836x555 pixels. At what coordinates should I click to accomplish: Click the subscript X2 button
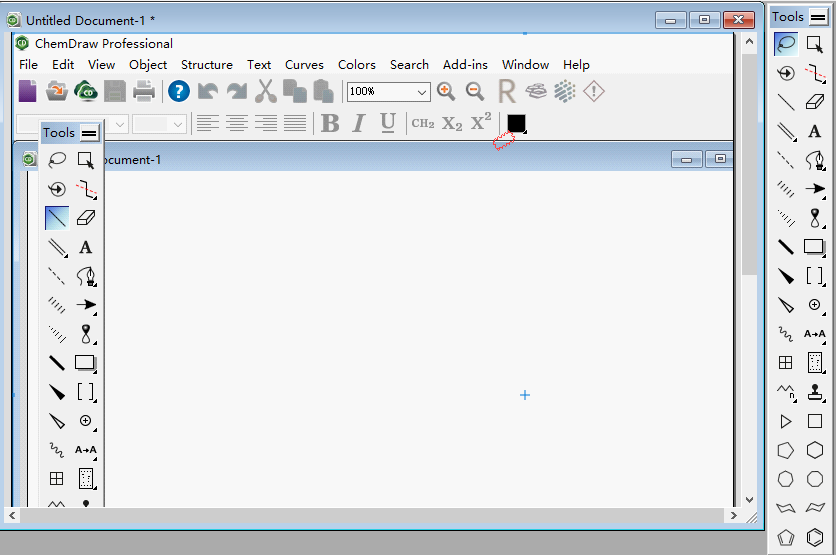pos(452,123)
